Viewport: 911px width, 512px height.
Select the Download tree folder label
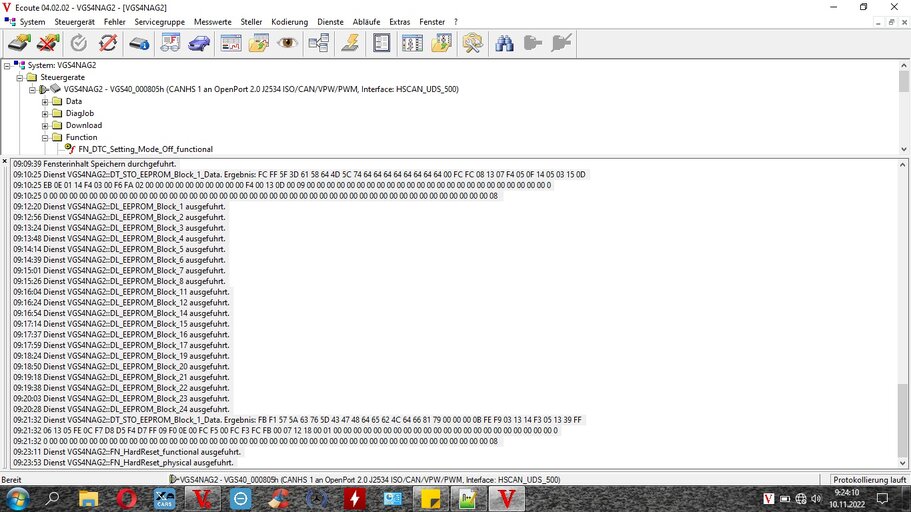tap(84, 125)
